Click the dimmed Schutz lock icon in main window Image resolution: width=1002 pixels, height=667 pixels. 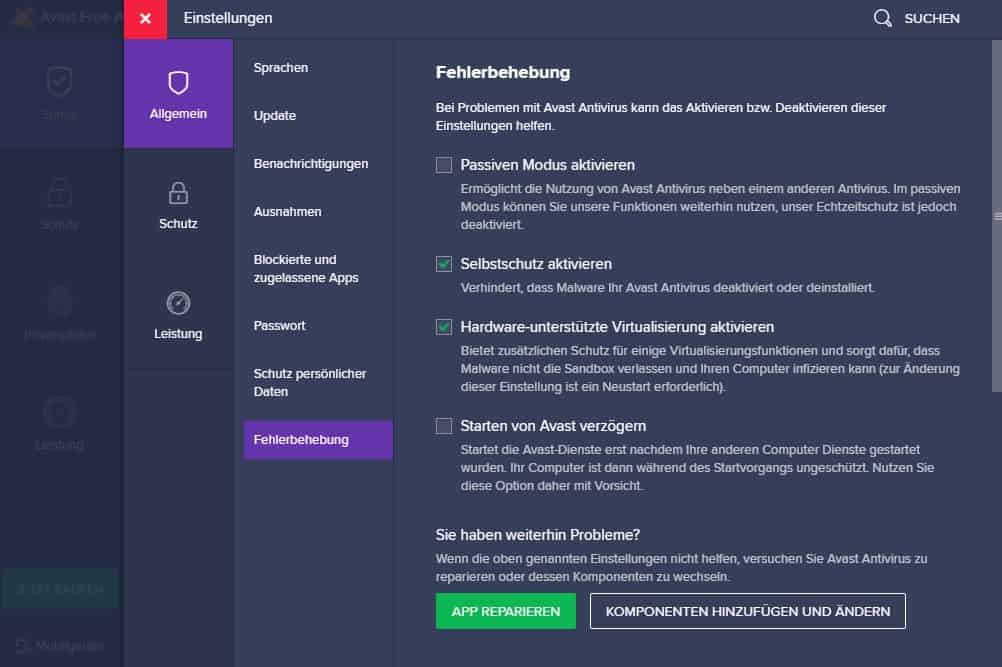(x=59, y=192)
